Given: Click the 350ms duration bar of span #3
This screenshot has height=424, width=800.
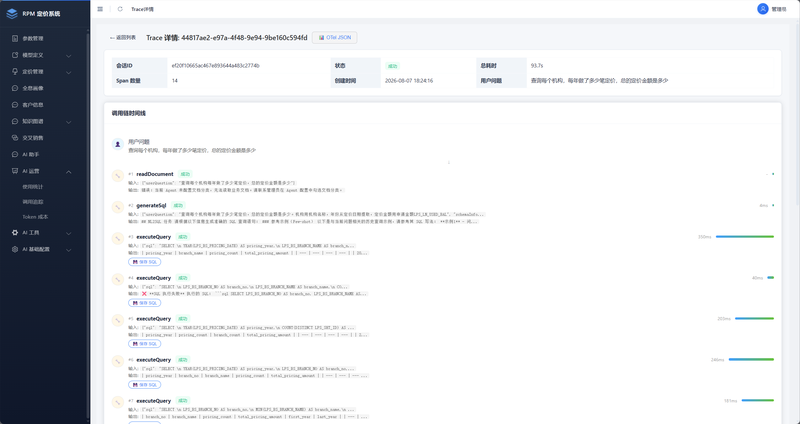Looking at the screenshot, I should 745,237.
